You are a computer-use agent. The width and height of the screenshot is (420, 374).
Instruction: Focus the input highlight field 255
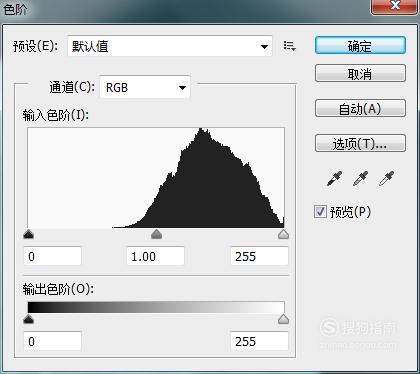(x=259, y=256)
